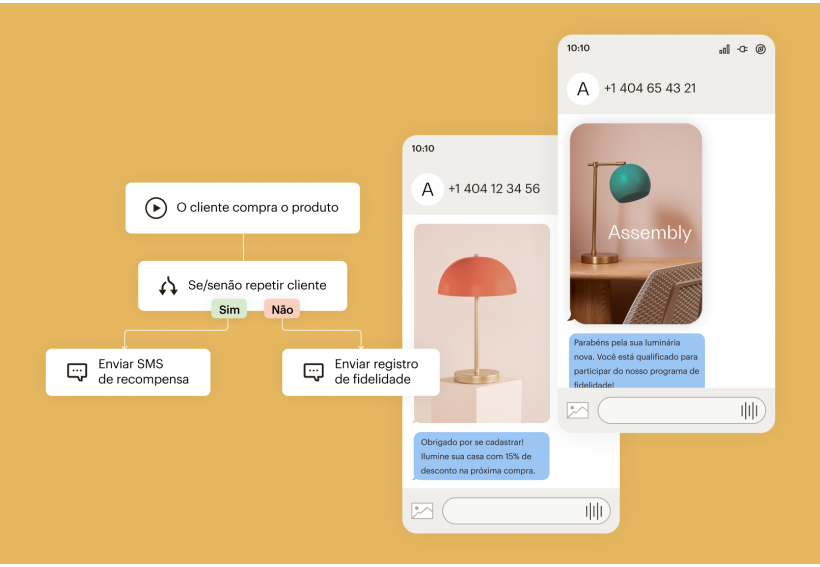Screen dimensions: 820x567
Task: Tap voice waveform icon in front phone input
Action: pyautogui.click(x=749, y=411)
